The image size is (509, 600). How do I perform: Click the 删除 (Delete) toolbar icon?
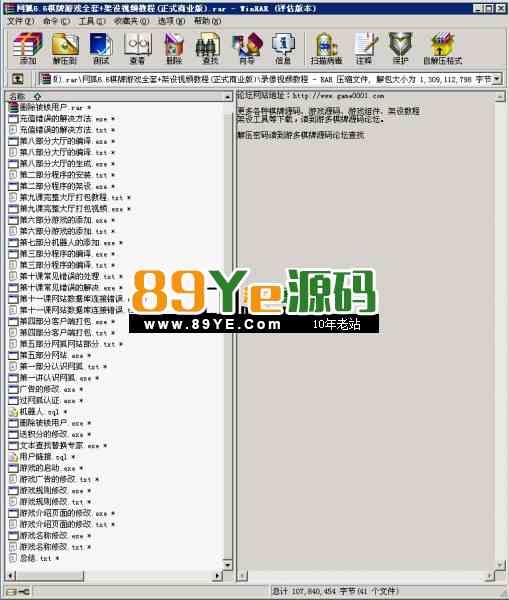[173, 48]
